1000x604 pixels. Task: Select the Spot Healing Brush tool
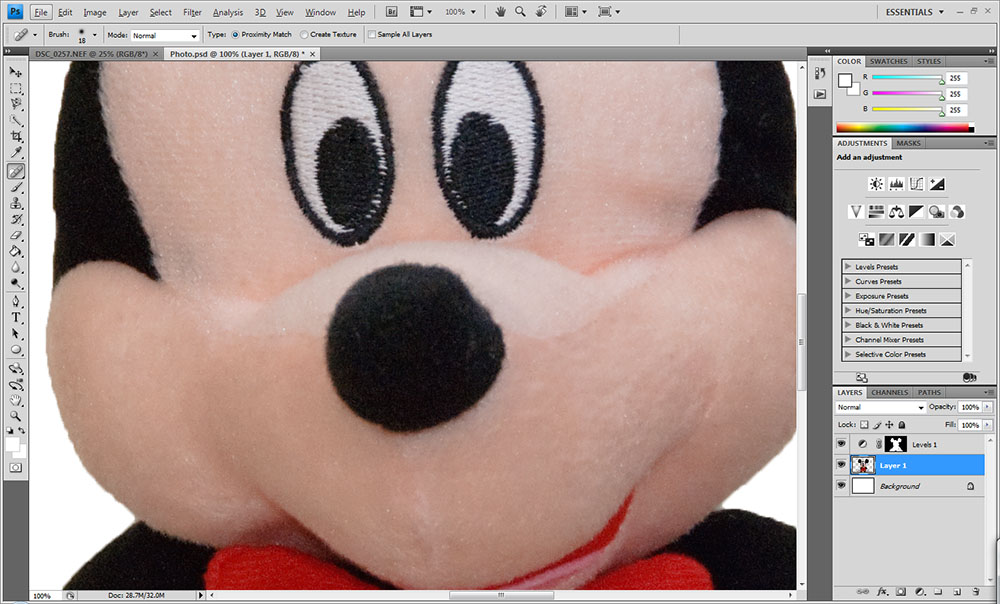(16, 171)
